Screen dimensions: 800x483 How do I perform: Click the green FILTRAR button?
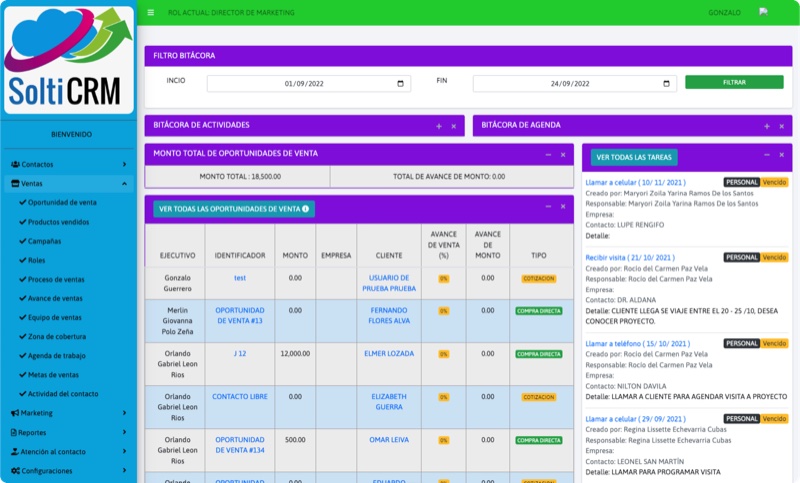coord(734,82)
